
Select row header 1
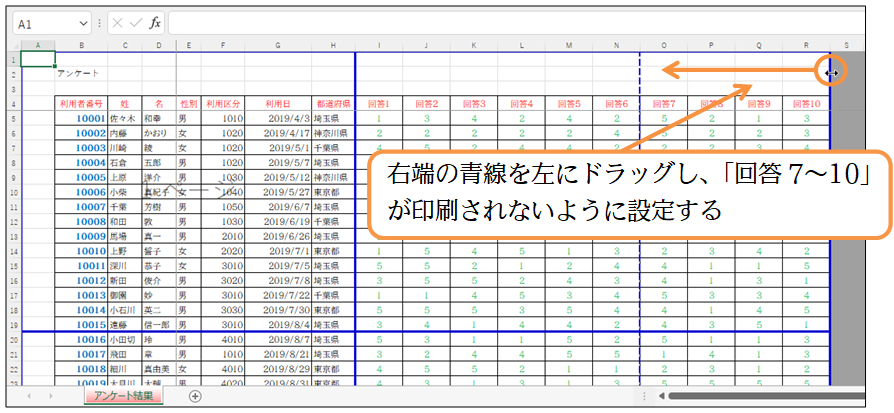click(x=16, y=59)
